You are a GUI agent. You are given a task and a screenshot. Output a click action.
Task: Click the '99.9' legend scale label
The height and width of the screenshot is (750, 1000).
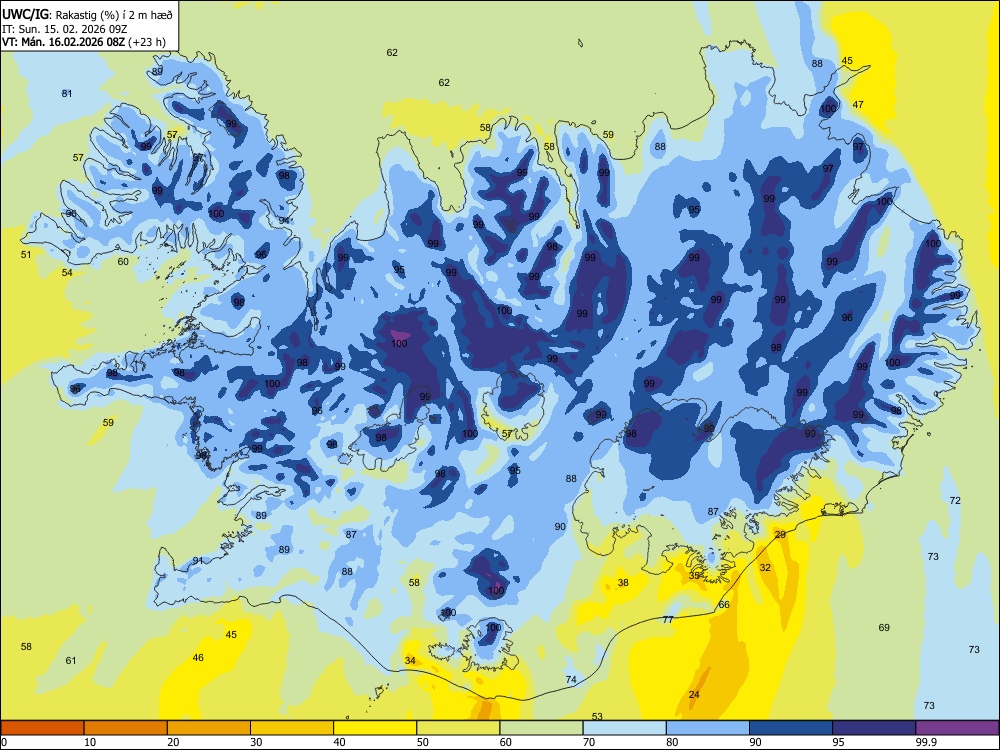(925, 742)
